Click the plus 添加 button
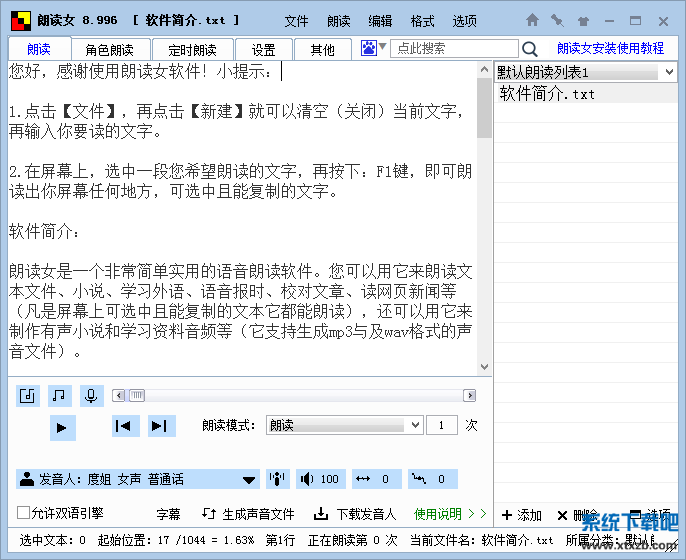686x560 pixels. [522, 515]
